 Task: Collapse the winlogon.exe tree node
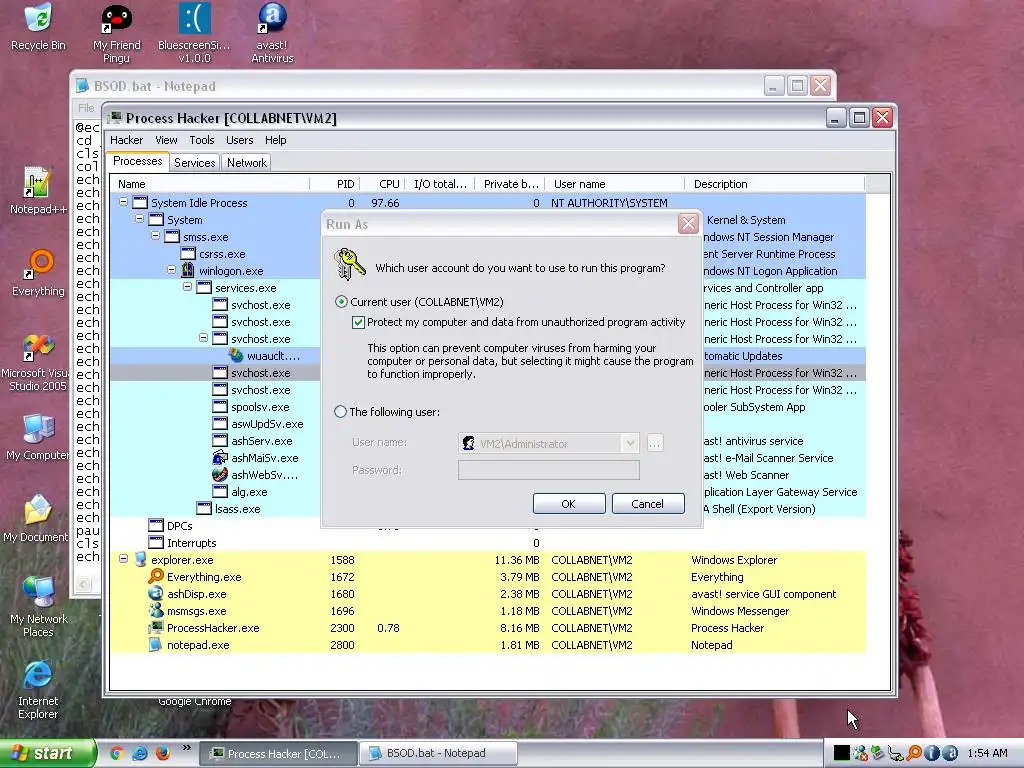171,270
